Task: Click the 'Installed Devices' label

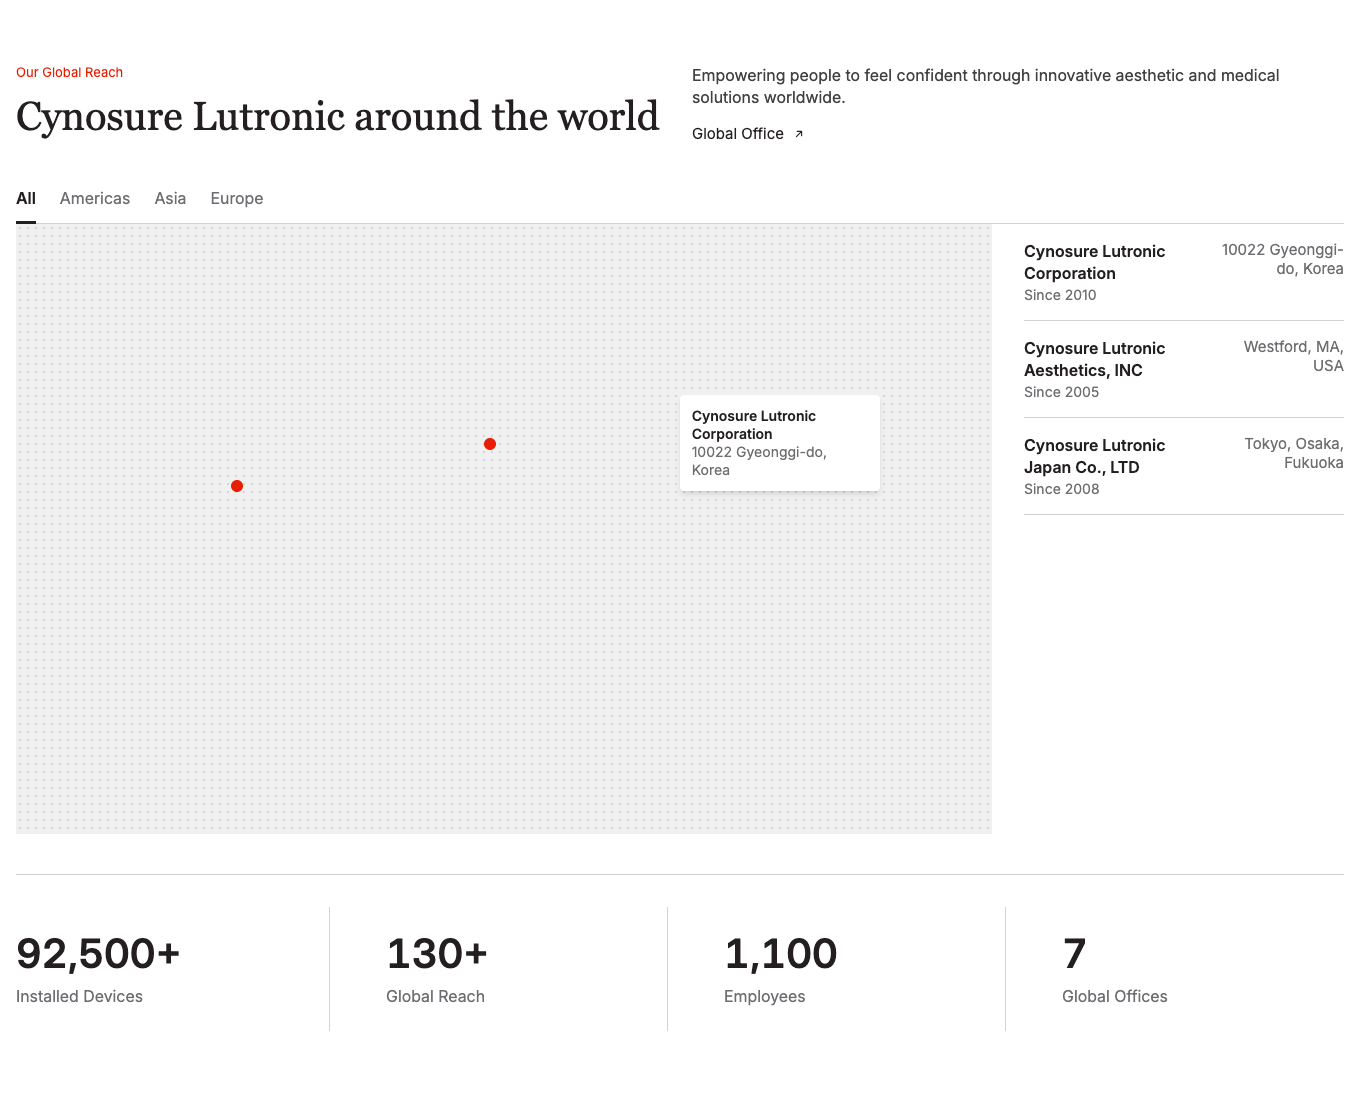Action: pos(79,996)
